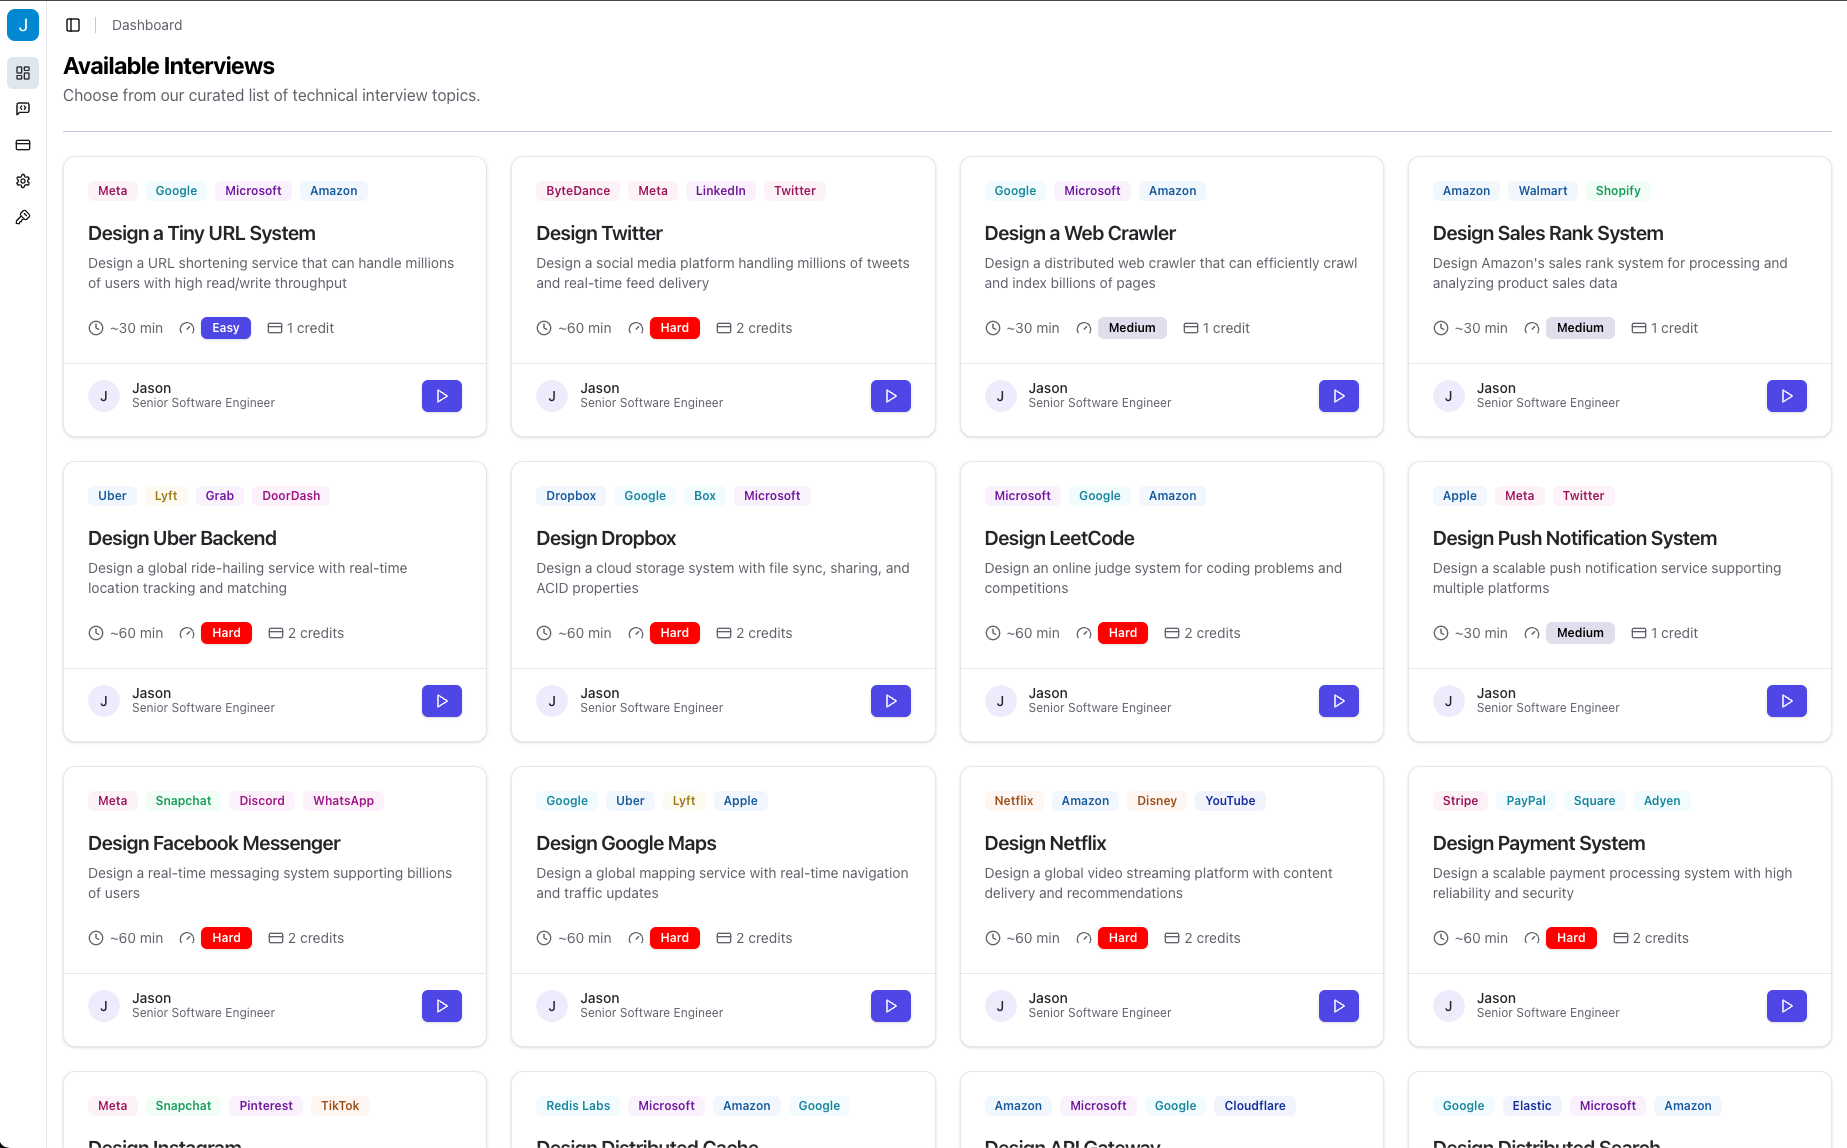Open the Design Twitter card title
This screenshot has width=1847, height=1148.
[x=599, y=233]
